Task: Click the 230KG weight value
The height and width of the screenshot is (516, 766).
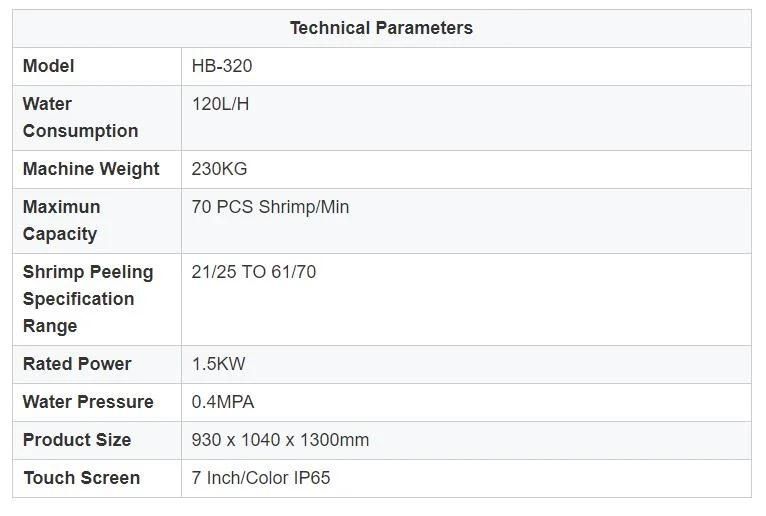Action: pos(219,169)
